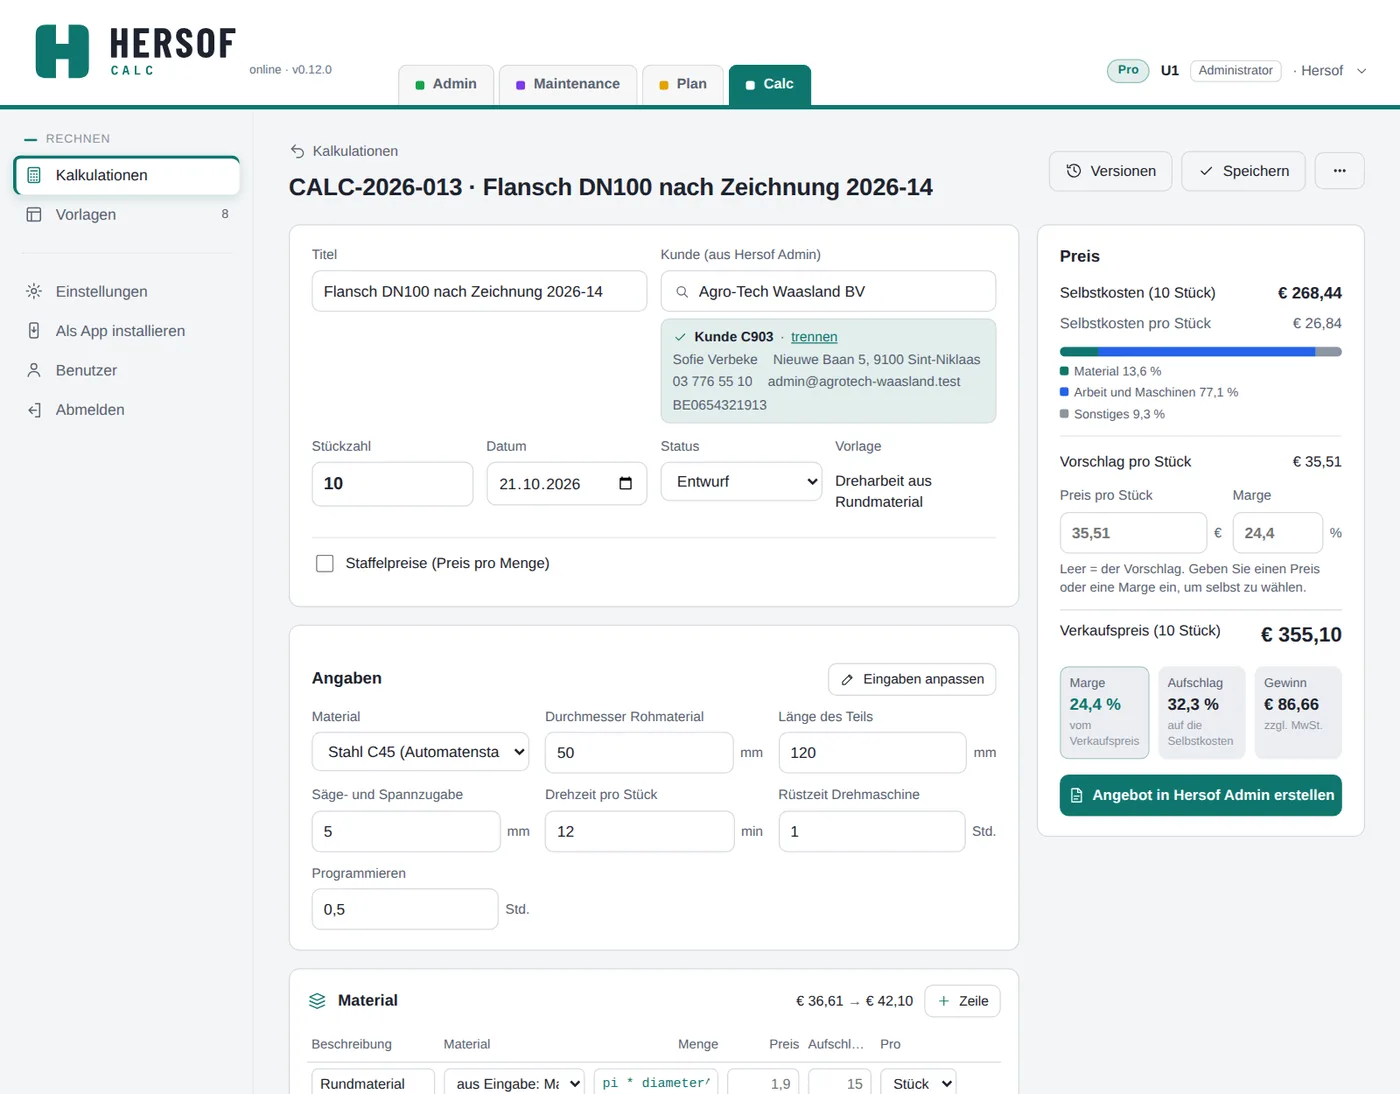The height and width of the screenshot is (1094, 1400).
Task: Open the Stück unit dropdown
Action: pos(918,1082)
